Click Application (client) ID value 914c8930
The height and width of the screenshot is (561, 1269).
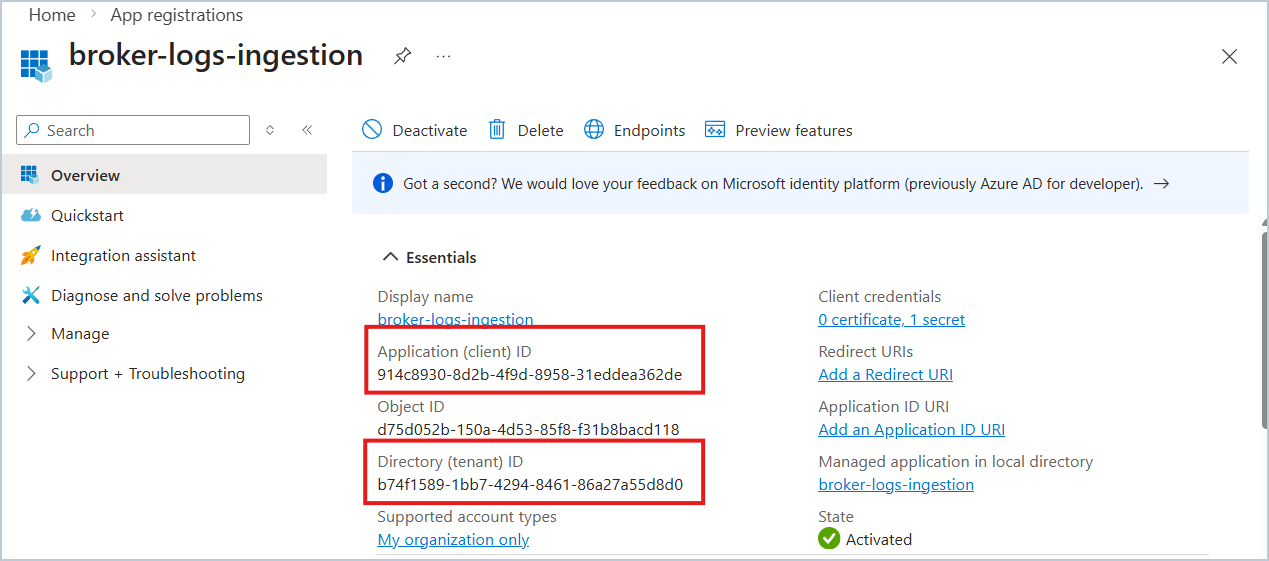coord(530,375)
